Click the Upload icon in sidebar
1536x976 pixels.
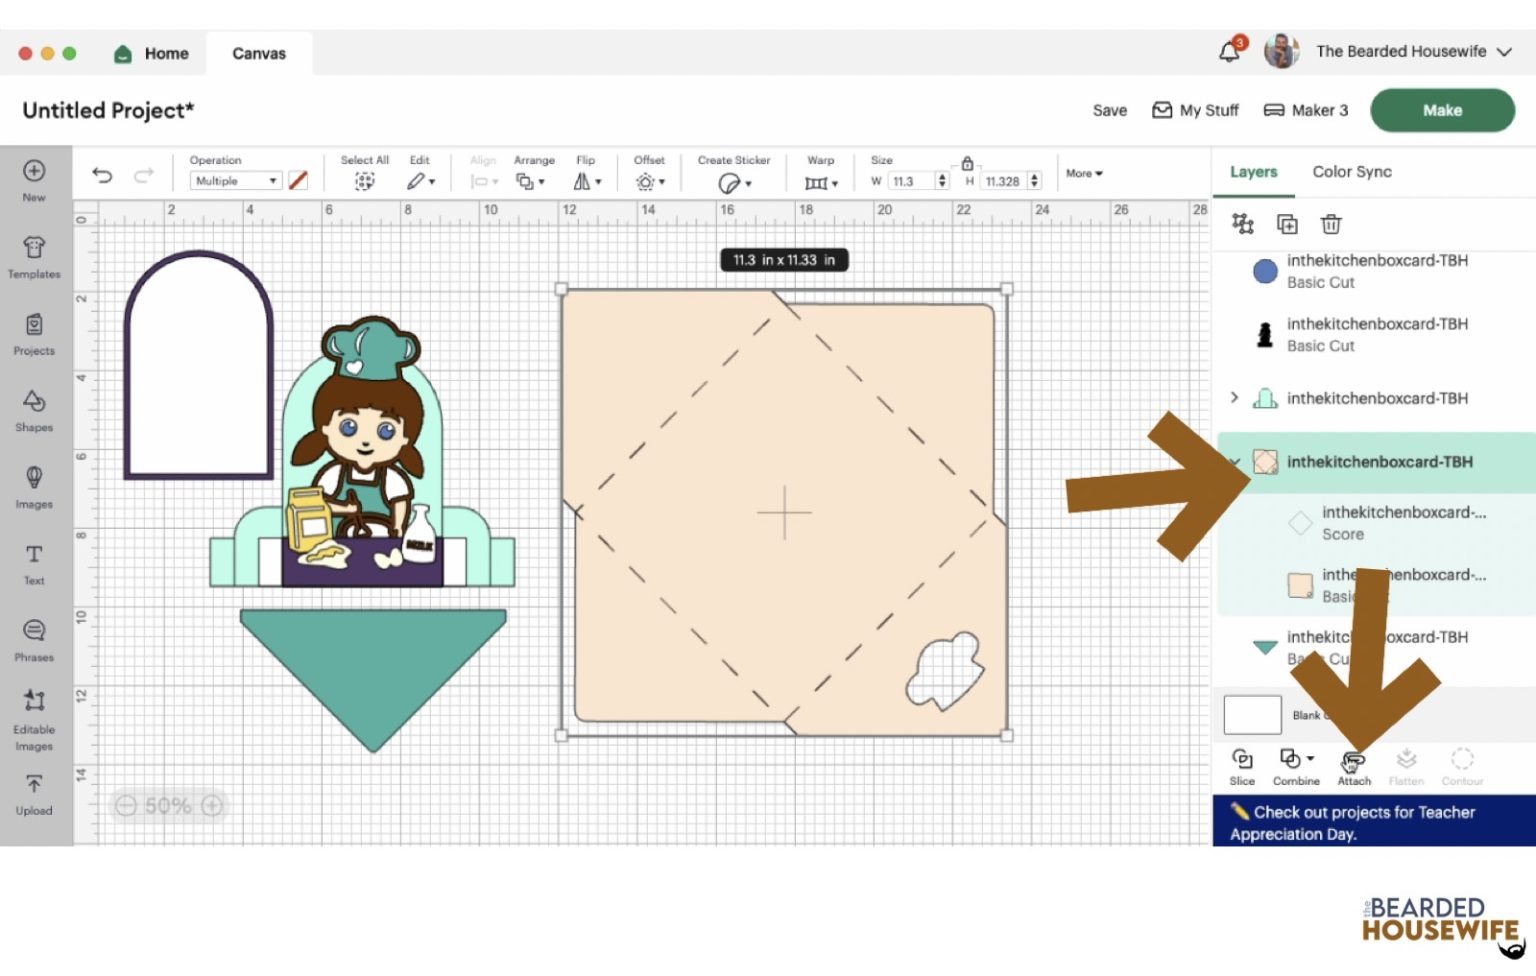[x=34, y=794]
